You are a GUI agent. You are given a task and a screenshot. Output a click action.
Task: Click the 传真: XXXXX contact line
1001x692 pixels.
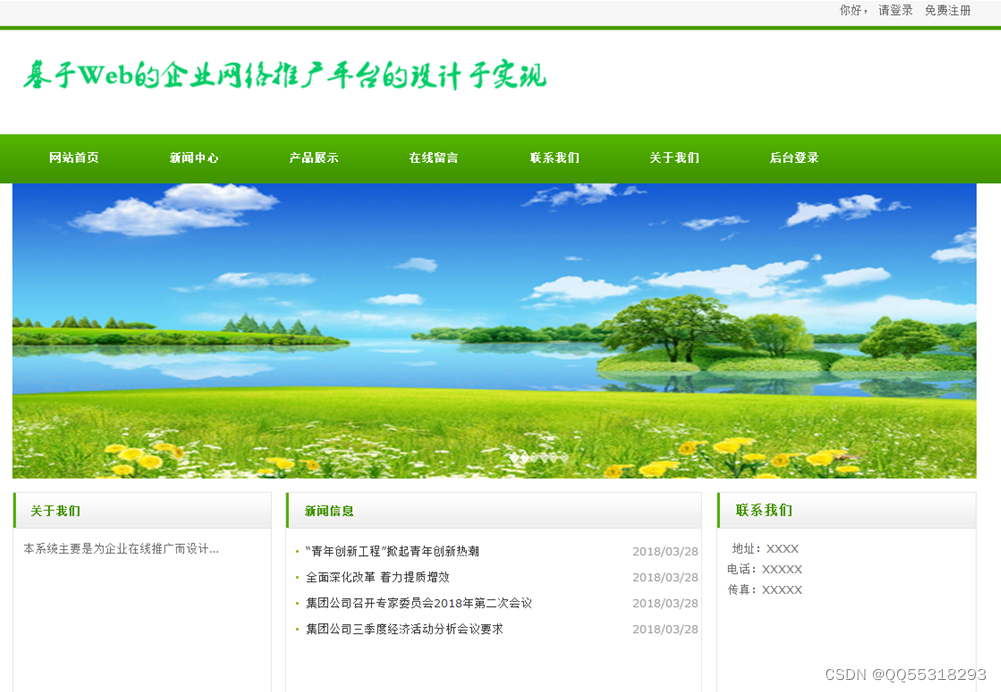pos(765,590)
